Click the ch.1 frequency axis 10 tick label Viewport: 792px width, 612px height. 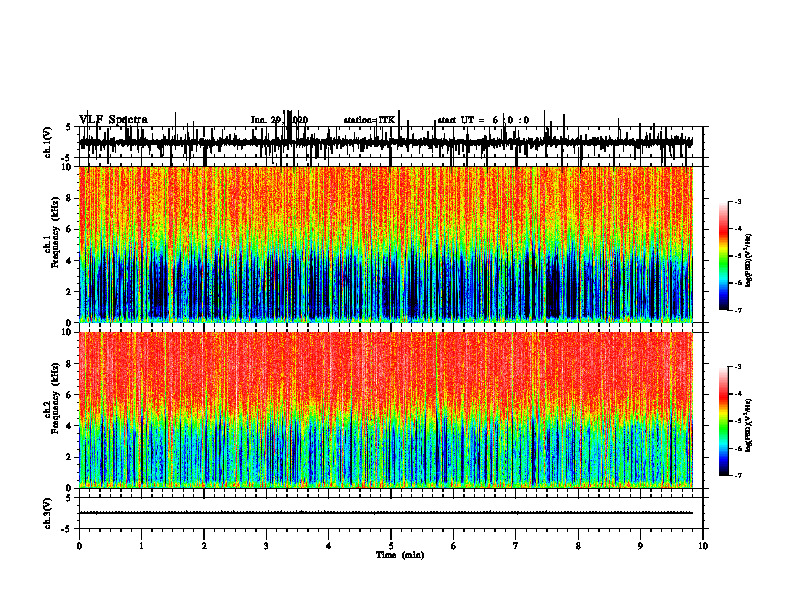[68, 167]
